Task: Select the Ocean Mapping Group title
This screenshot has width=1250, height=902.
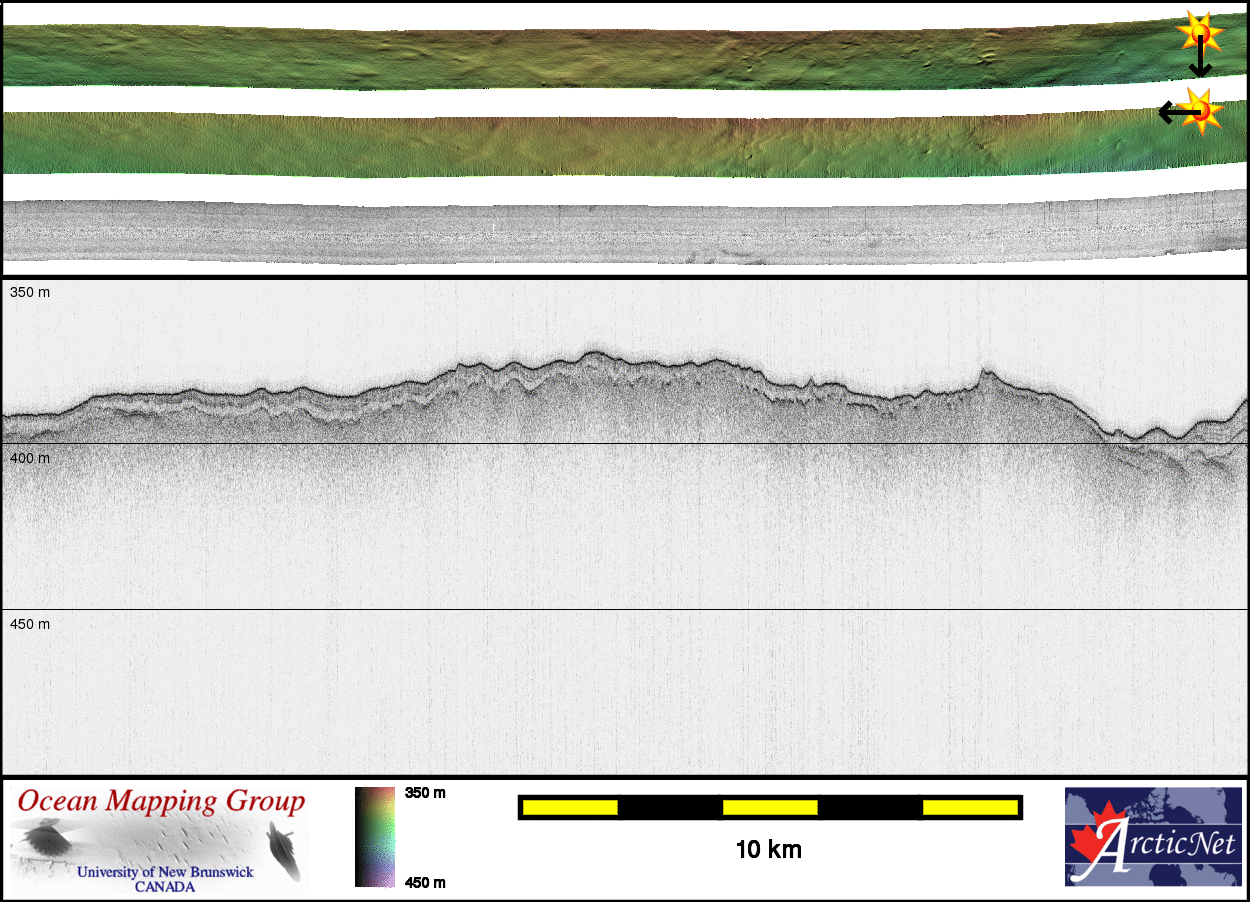Action: (x=161, y=801)
